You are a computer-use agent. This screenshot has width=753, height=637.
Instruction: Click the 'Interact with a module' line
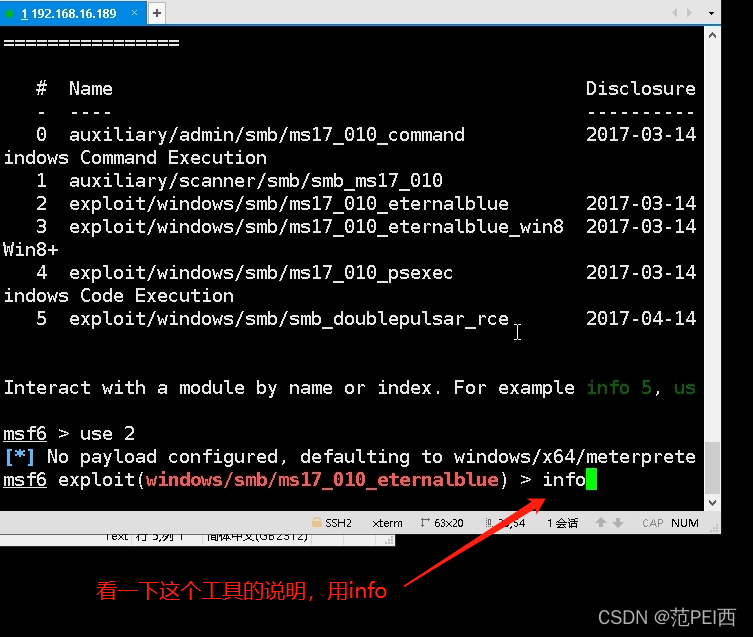click(350, 388)
